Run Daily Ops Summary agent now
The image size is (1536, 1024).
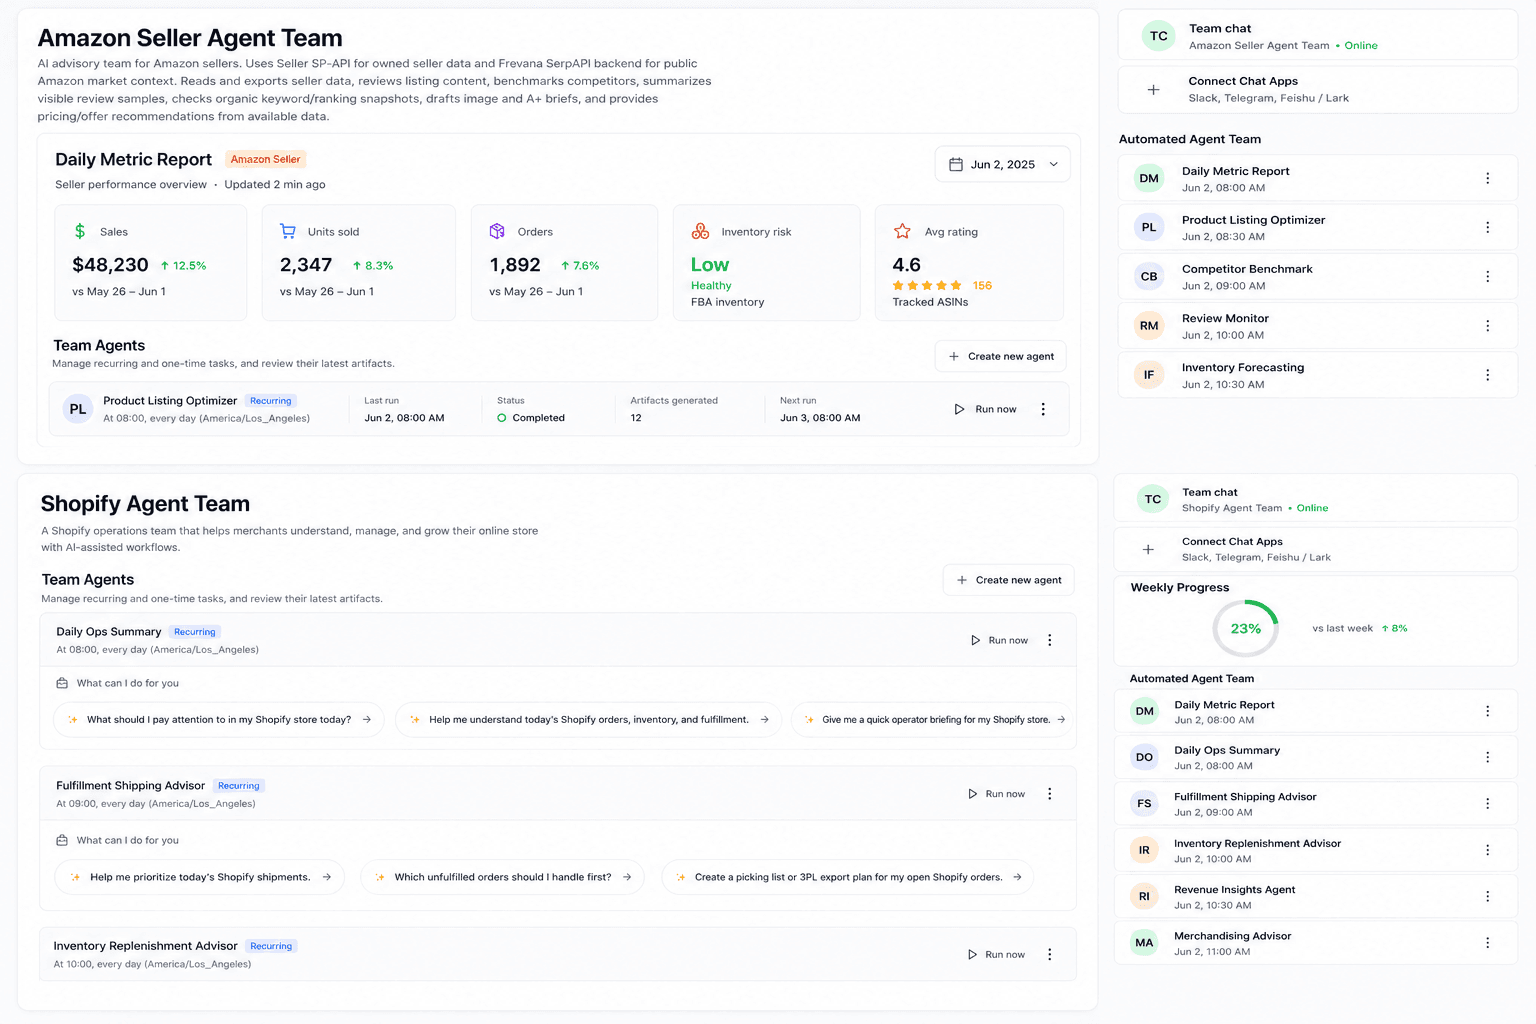999,640
